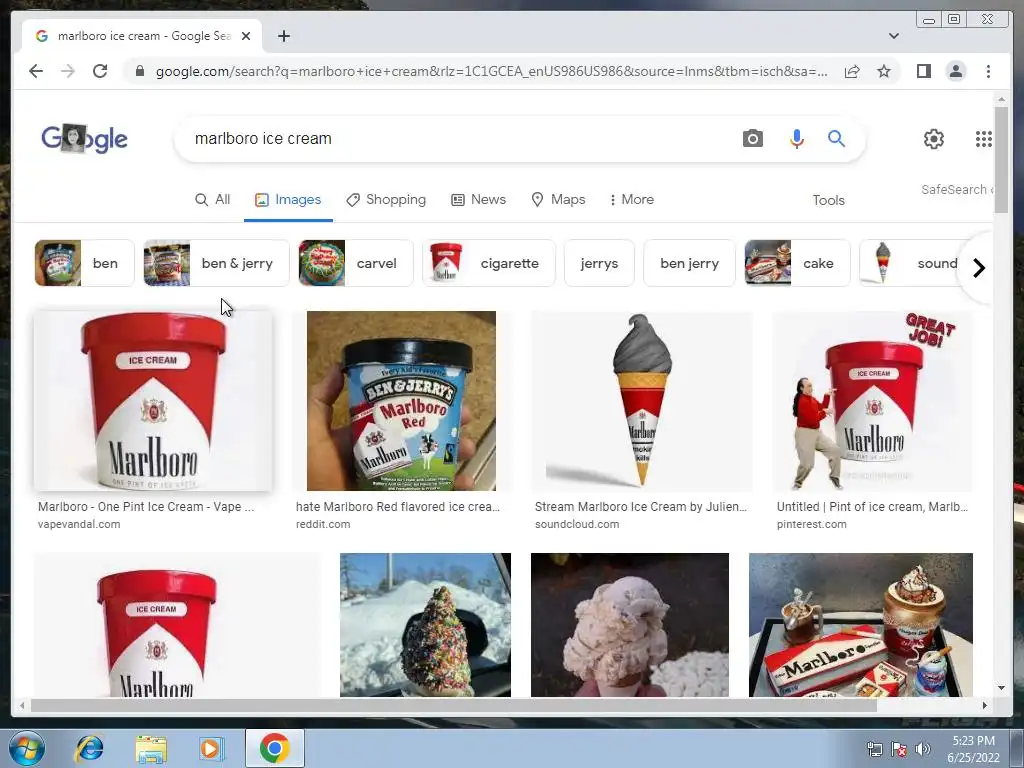Open the Tools filter button
Viewport: 1024px width, 768px height.
(x=828, y=200)
